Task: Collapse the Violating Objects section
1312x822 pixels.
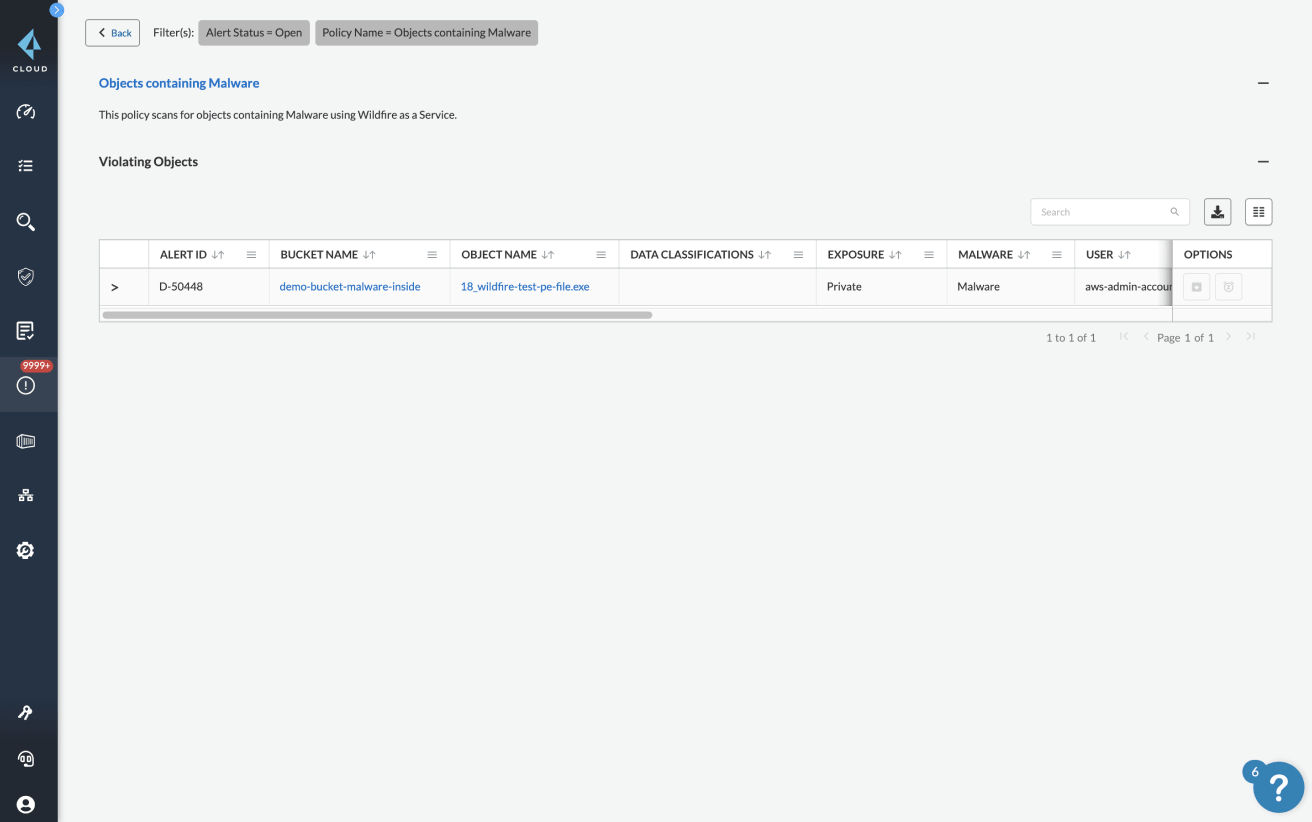Action: coord(1263,162)
